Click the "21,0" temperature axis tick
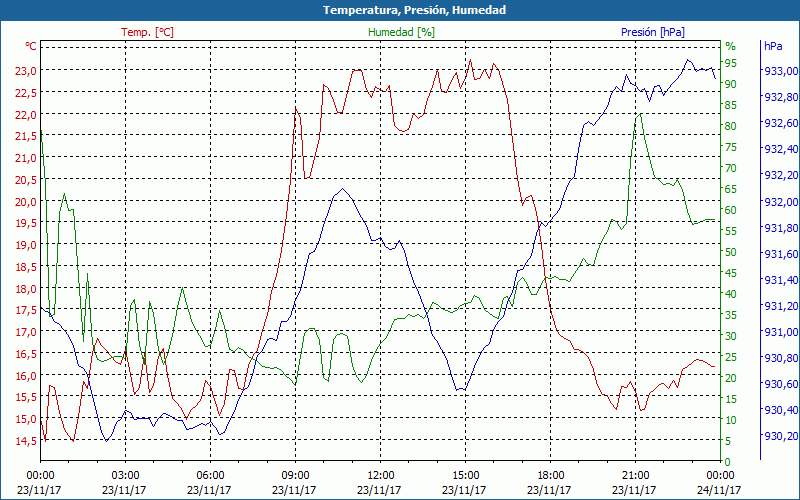Image resolution: width=800 pixels, height=500 pixels. [x=24, y=158]
